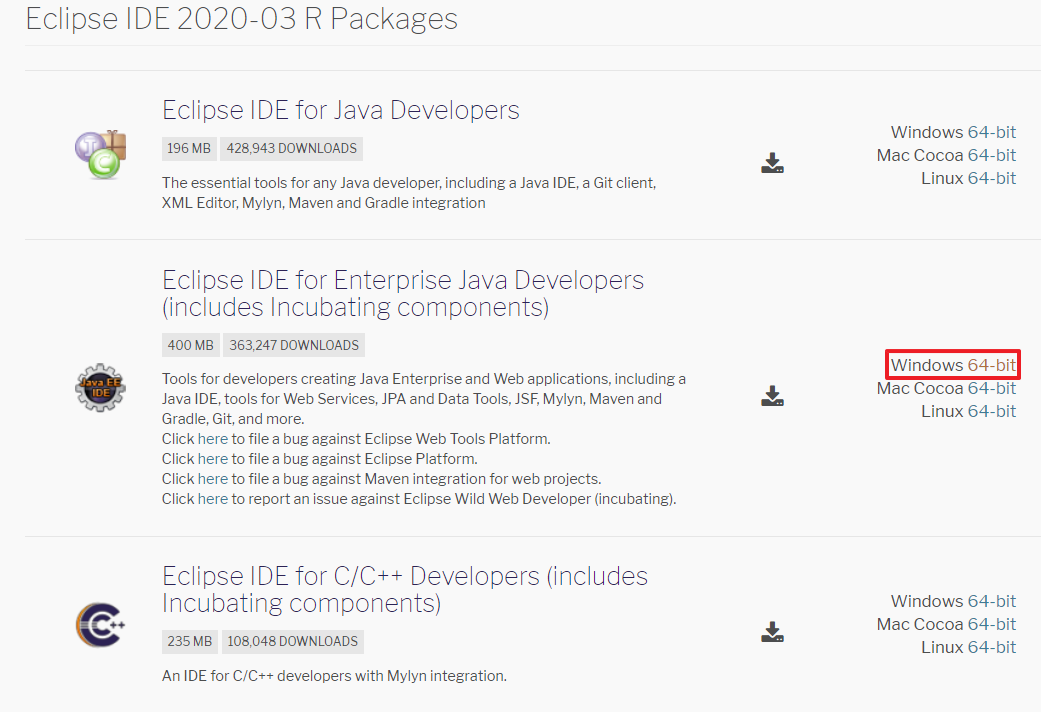Click the 108,048 DOWNLOADS badge
The width and height of the screenshot is (1041, 712).
(x=292, y=642)
